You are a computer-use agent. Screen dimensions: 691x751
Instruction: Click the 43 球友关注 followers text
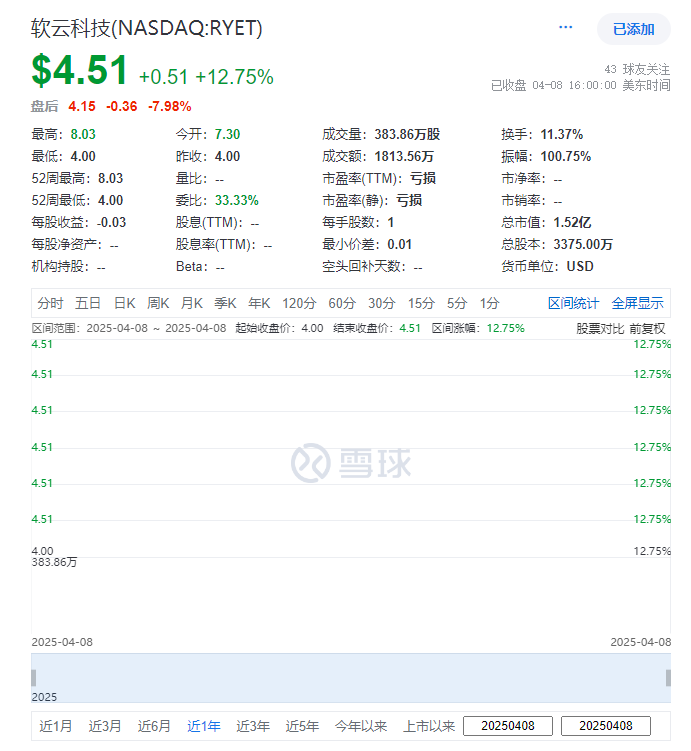(637, 69)
